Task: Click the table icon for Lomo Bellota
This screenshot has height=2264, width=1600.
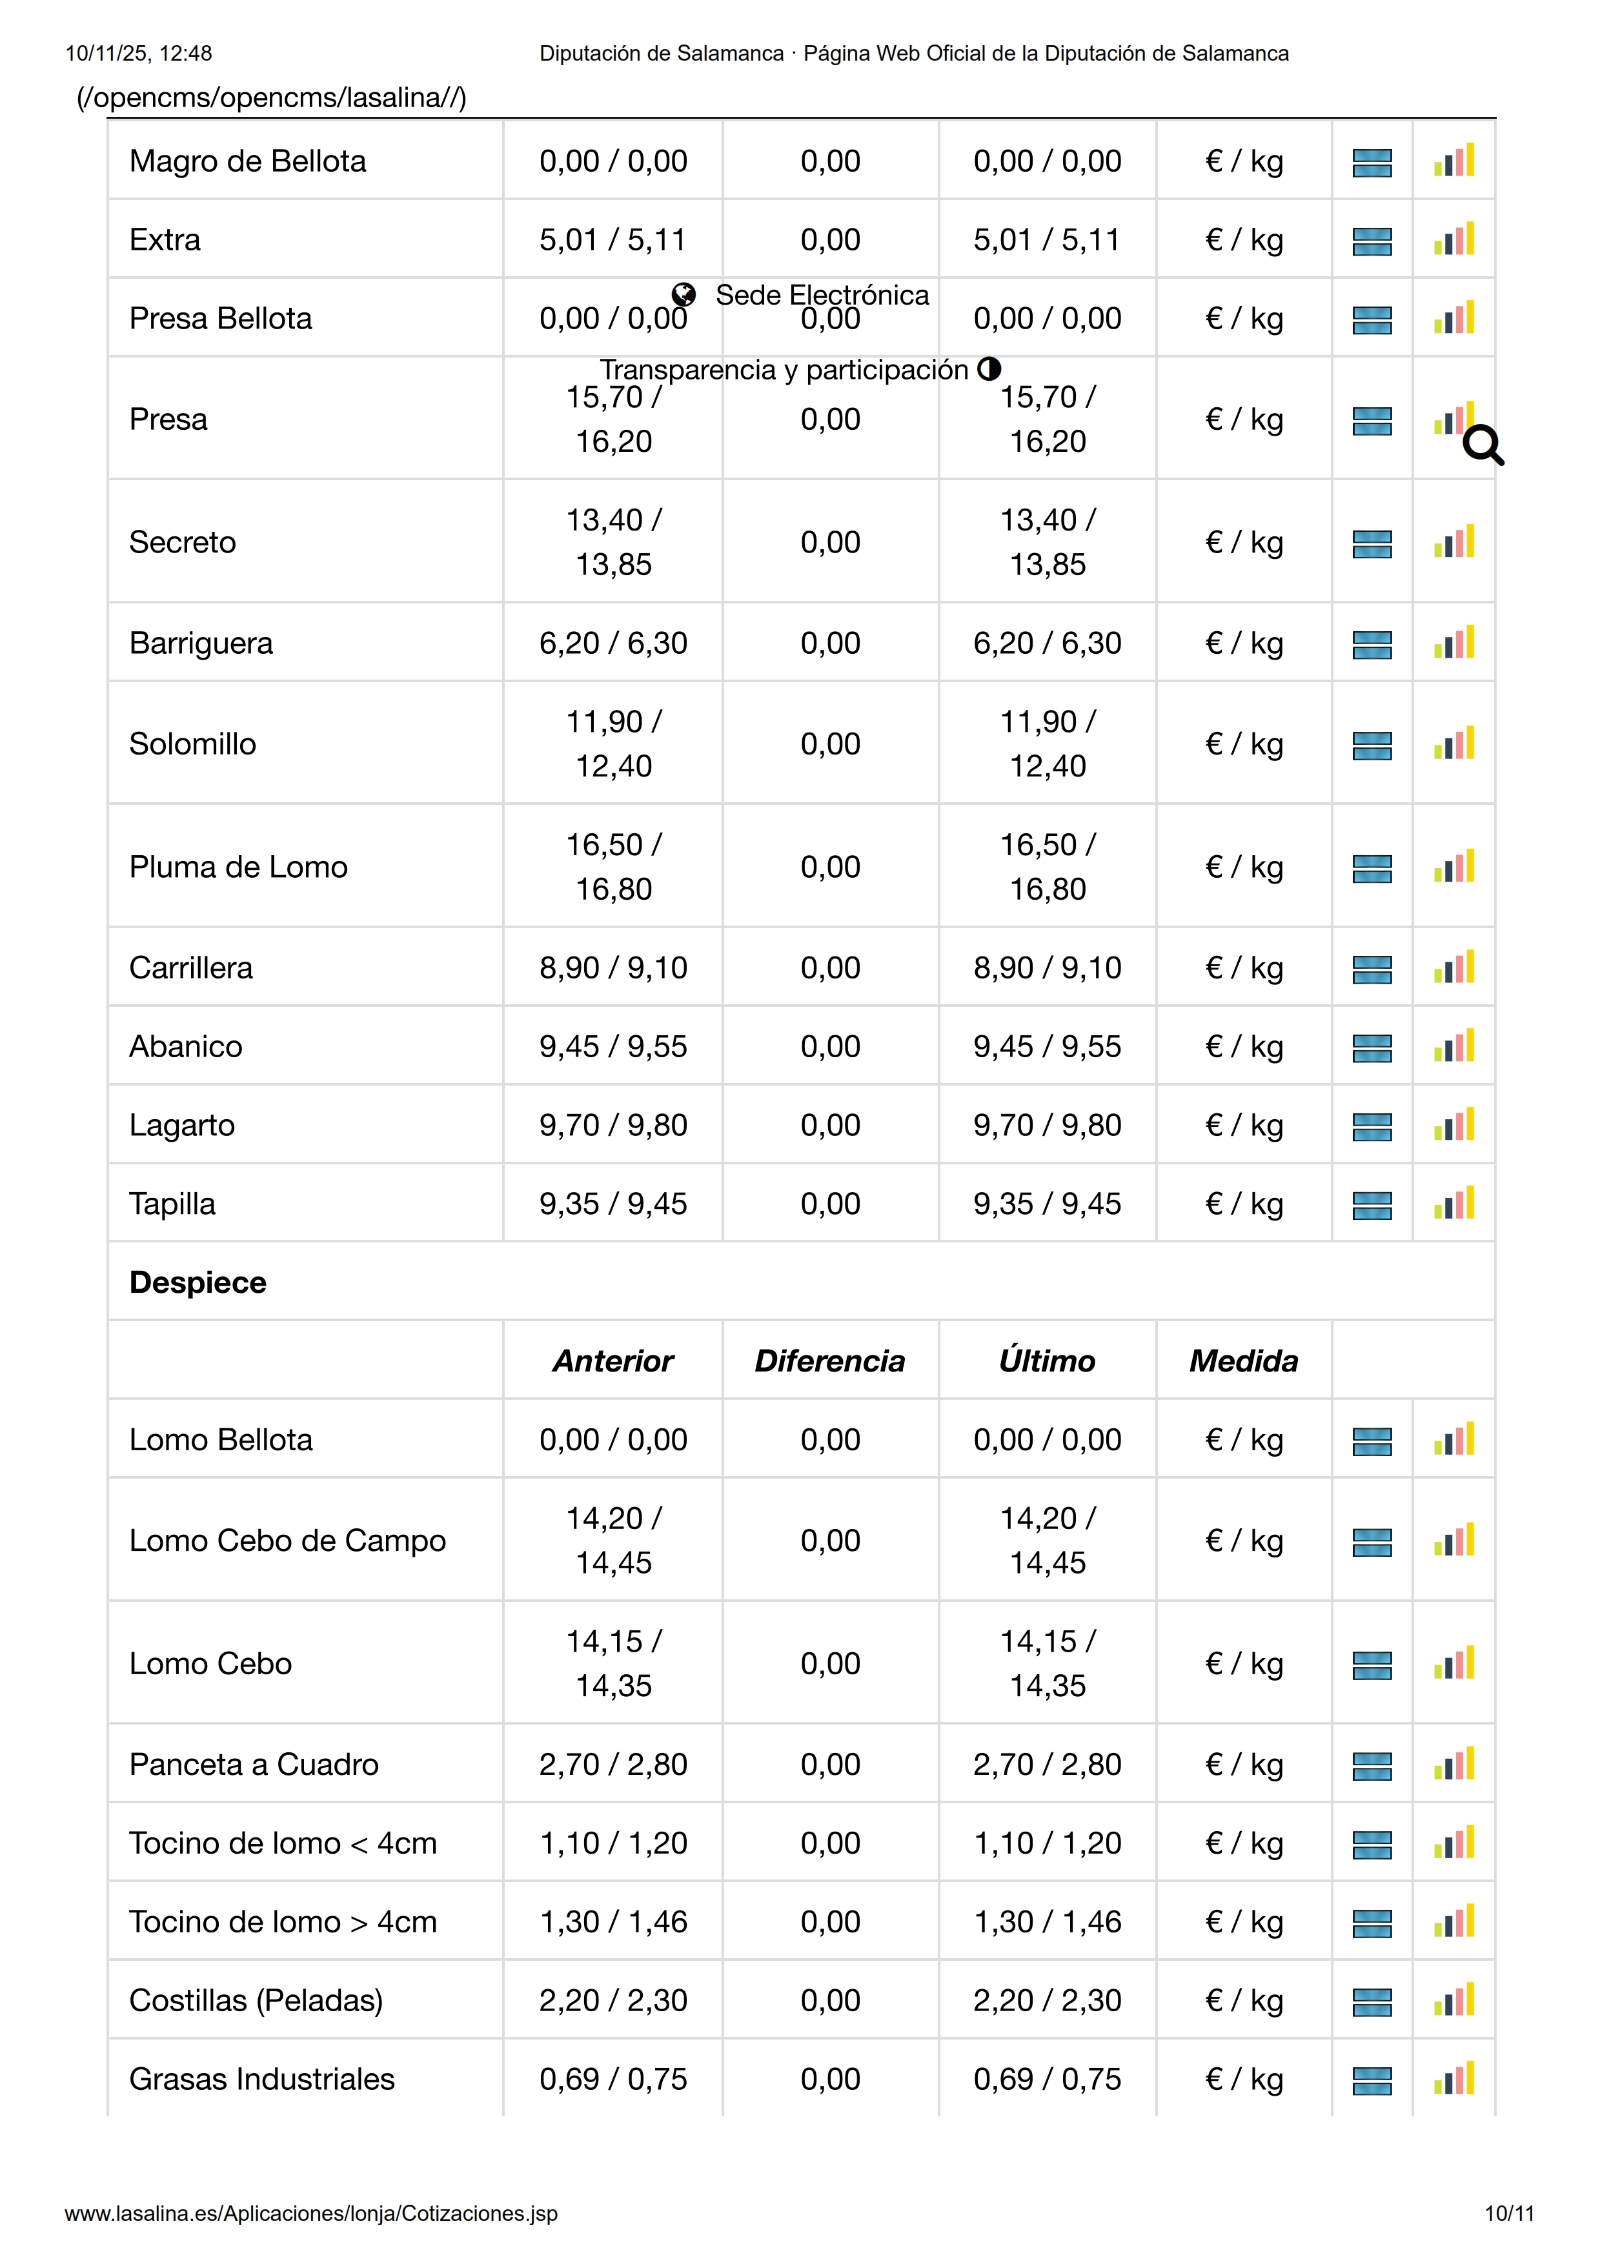Action: coord(1371,1441)
